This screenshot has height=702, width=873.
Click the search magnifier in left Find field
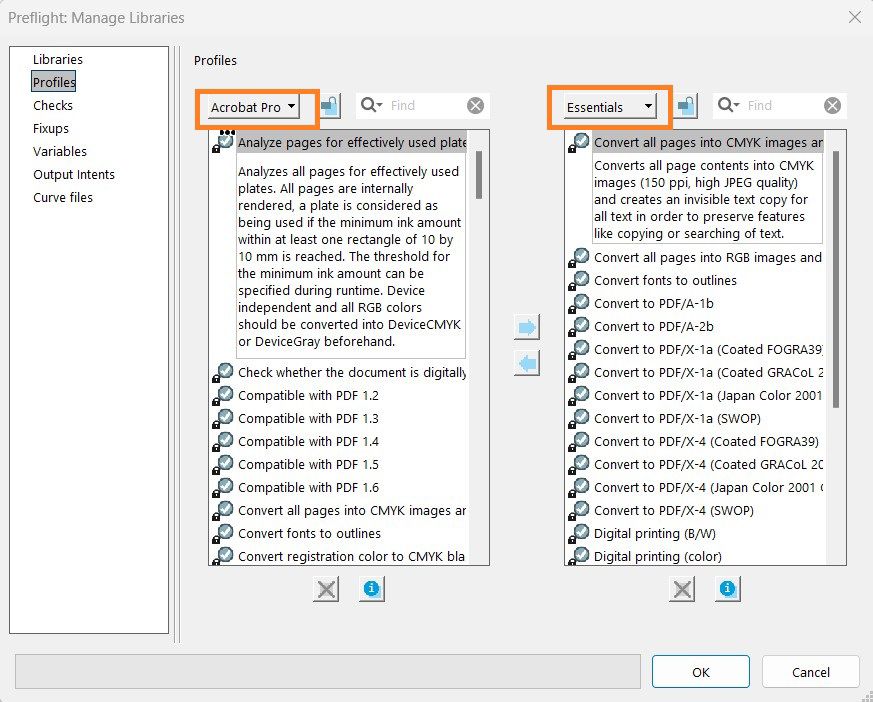pos(370,105)
